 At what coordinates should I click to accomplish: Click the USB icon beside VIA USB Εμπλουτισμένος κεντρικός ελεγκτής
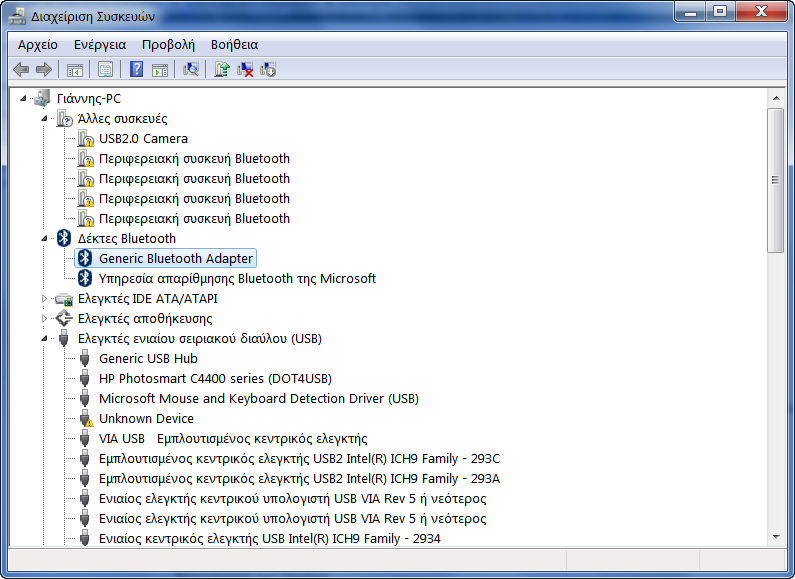point(85,439)
